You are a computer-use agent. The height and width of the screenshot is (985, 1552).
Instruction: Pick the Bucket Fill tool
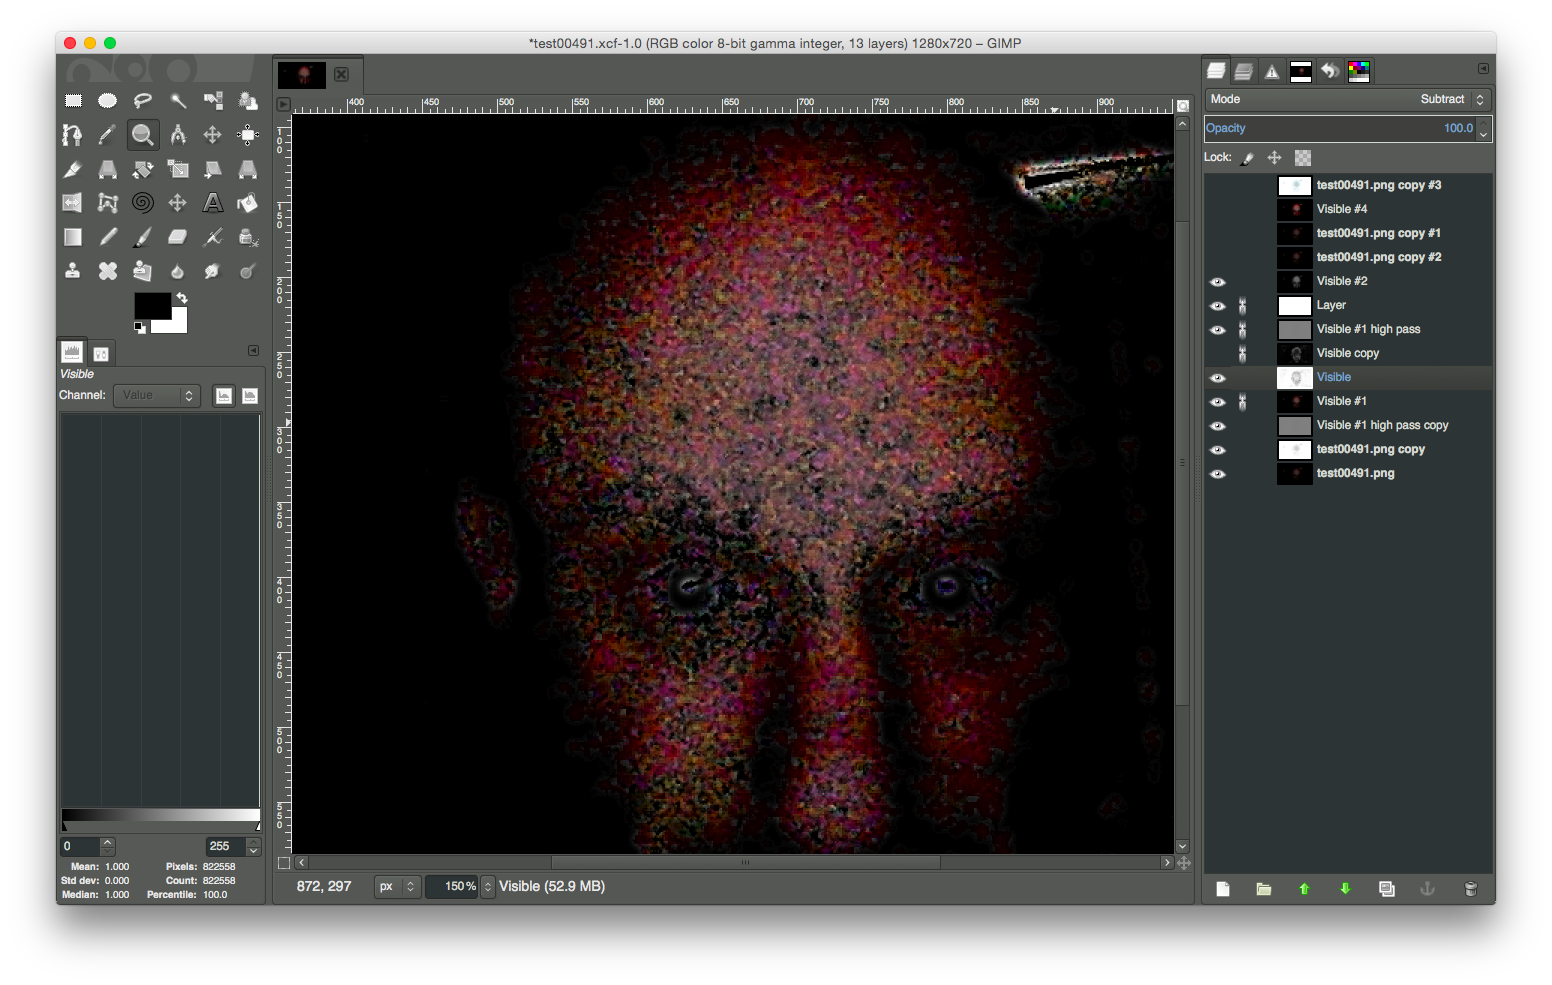point(248,203)
